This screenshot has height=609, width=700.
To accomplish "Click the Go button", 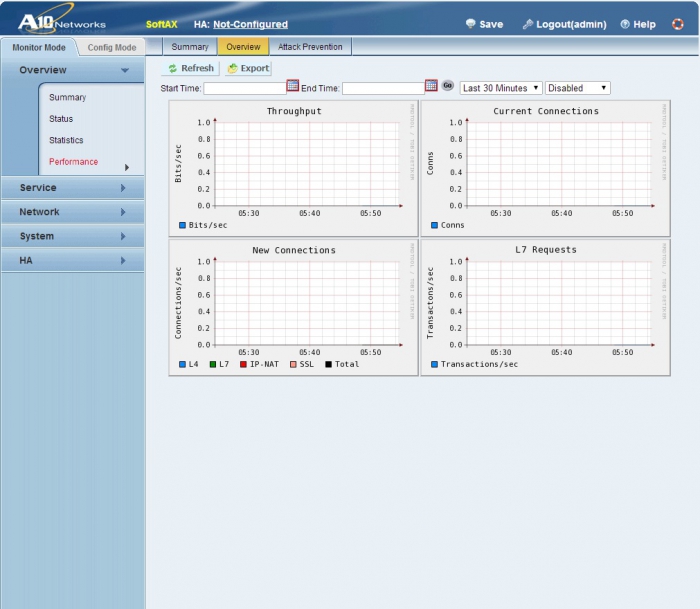I will [x=448, y=85].
